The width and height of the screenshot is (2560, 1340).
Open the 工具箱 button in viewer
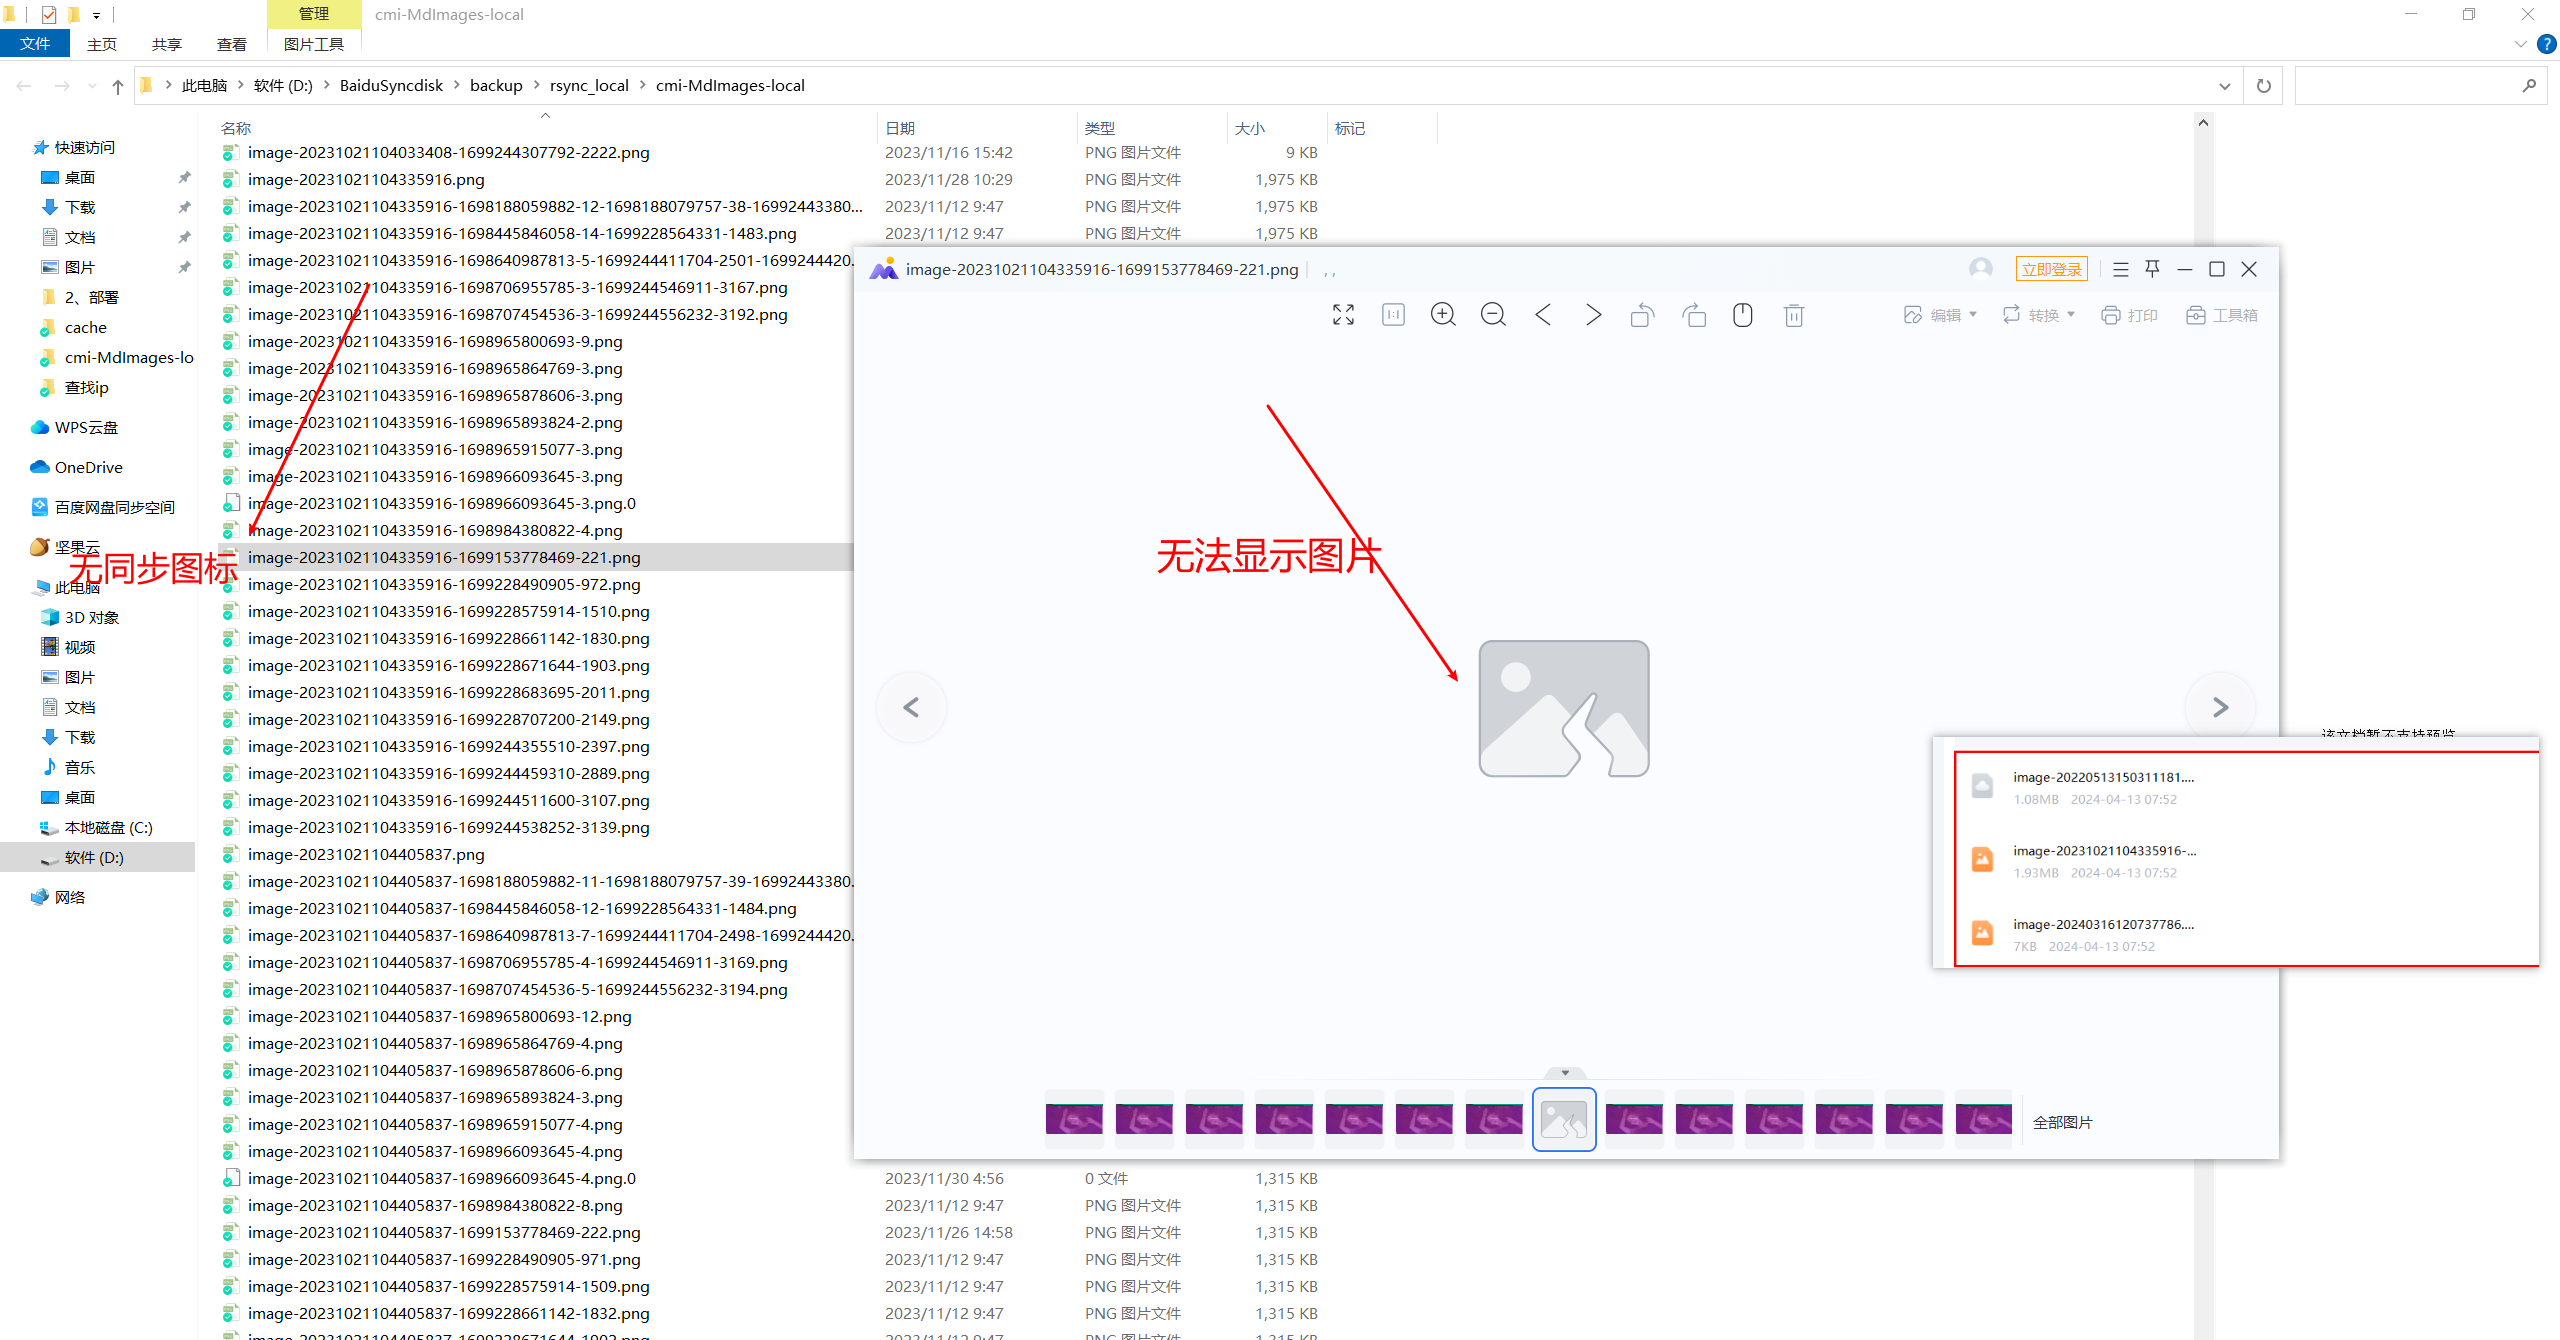(2222, 315)
